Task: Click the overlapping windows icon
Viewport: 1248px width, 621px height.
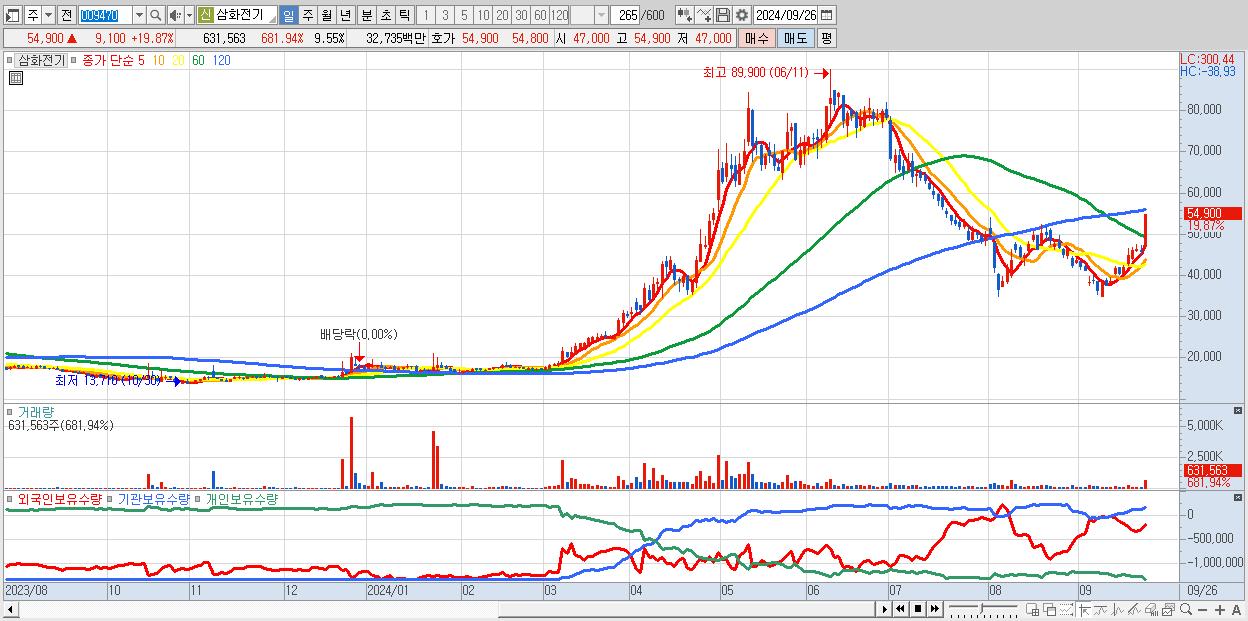Action: (x=1050, y=609)
